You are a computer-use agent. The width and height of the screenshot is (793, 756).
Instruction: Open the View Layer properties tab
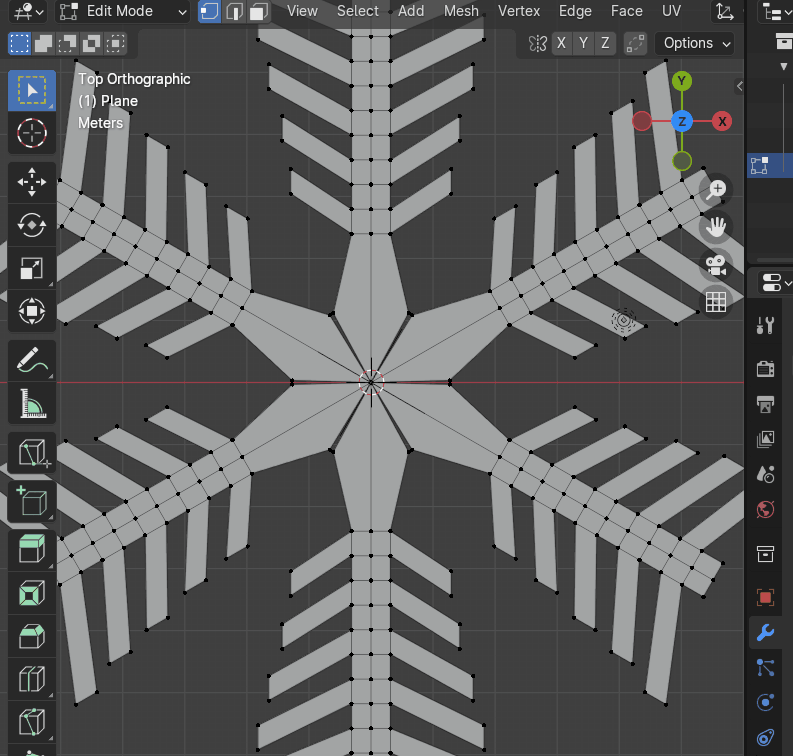pos(765,439)
